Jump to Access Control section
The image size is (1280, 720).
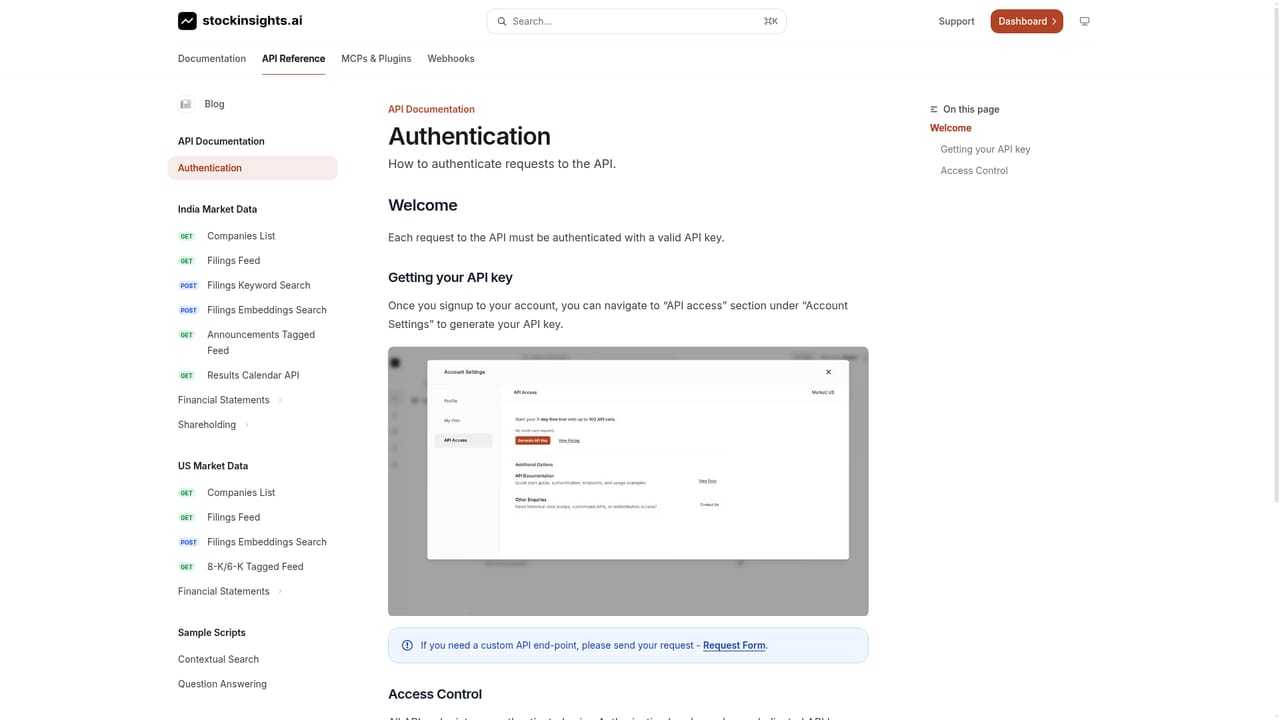tap(974, 171)
